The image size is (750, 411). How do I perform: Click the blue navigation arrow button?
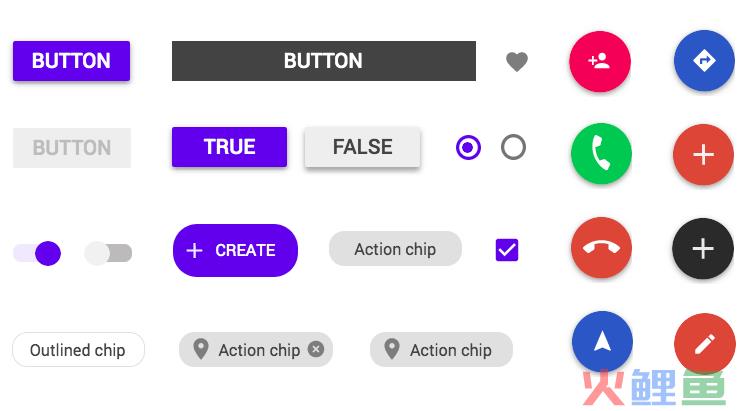[602, 342]
